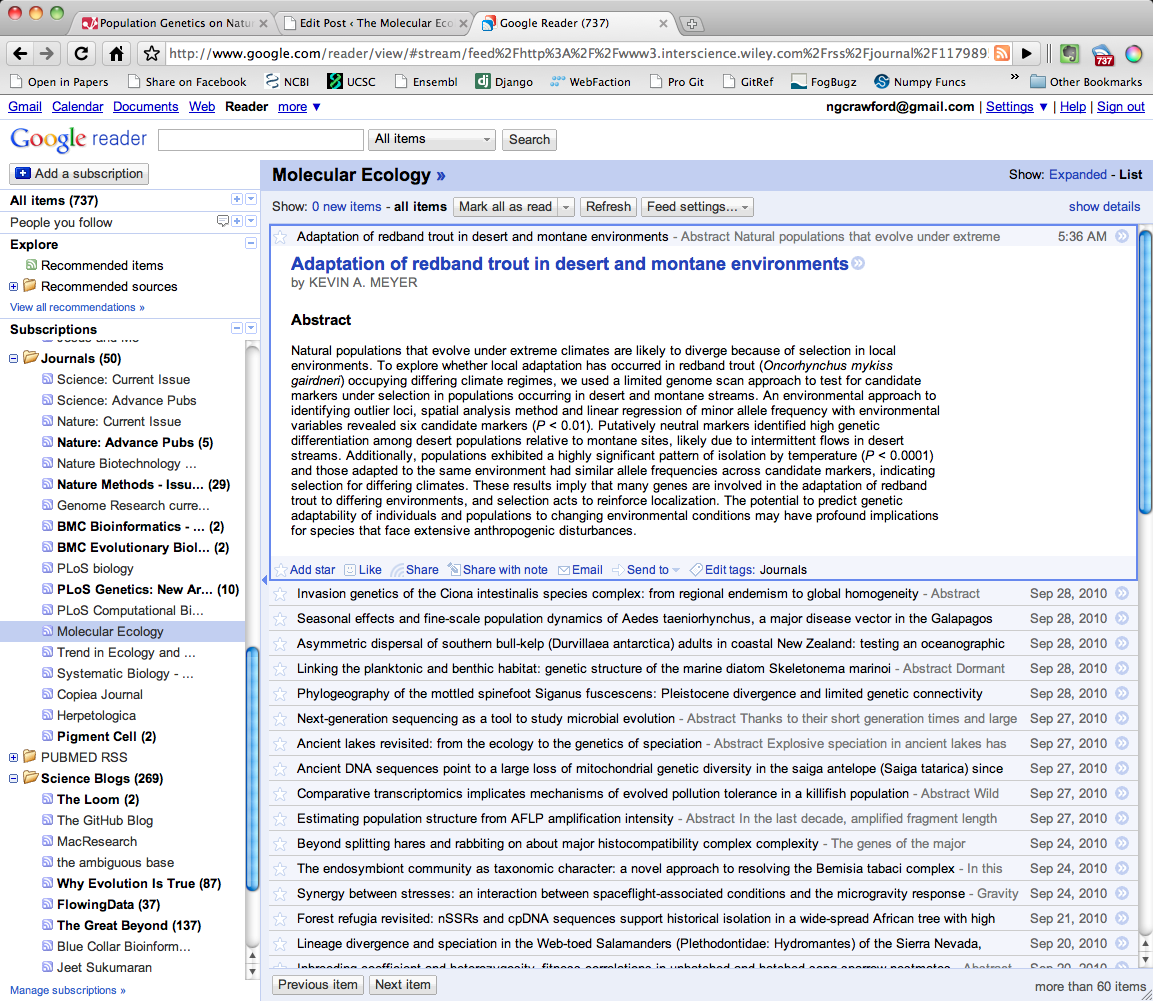Star the Next-generation sequencing microbial evolution item
1153x1001 pixels.
[x=280, y=719]
